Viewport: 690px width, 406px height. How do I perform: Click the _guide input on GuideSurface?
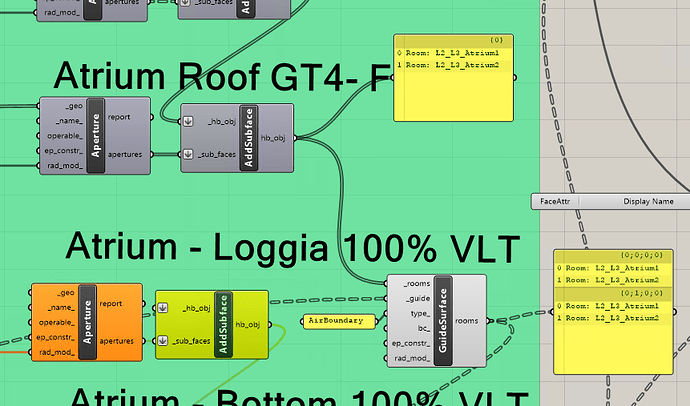tap(418, 299)
